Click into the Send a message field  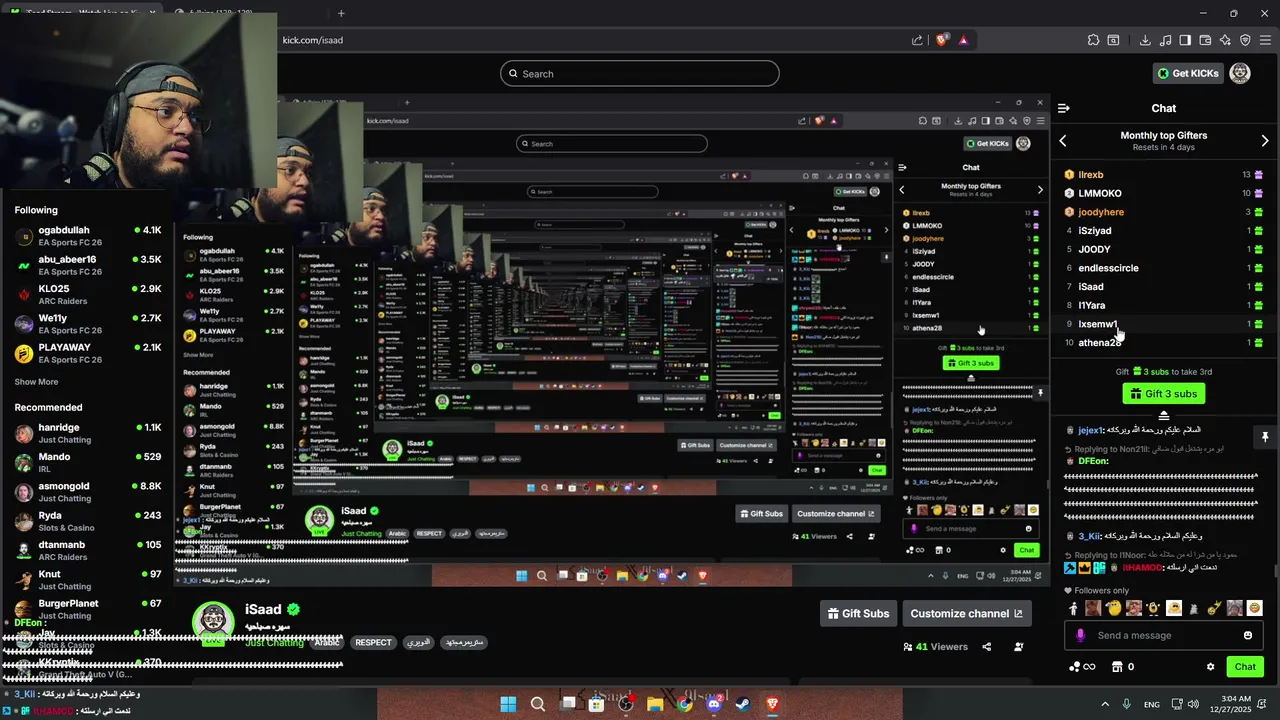click(x=1164, y=635)
